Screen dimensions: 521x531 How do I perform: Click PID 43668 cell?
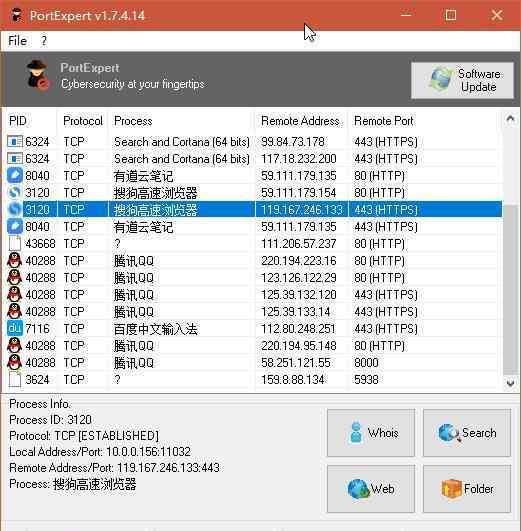(40, 243)
